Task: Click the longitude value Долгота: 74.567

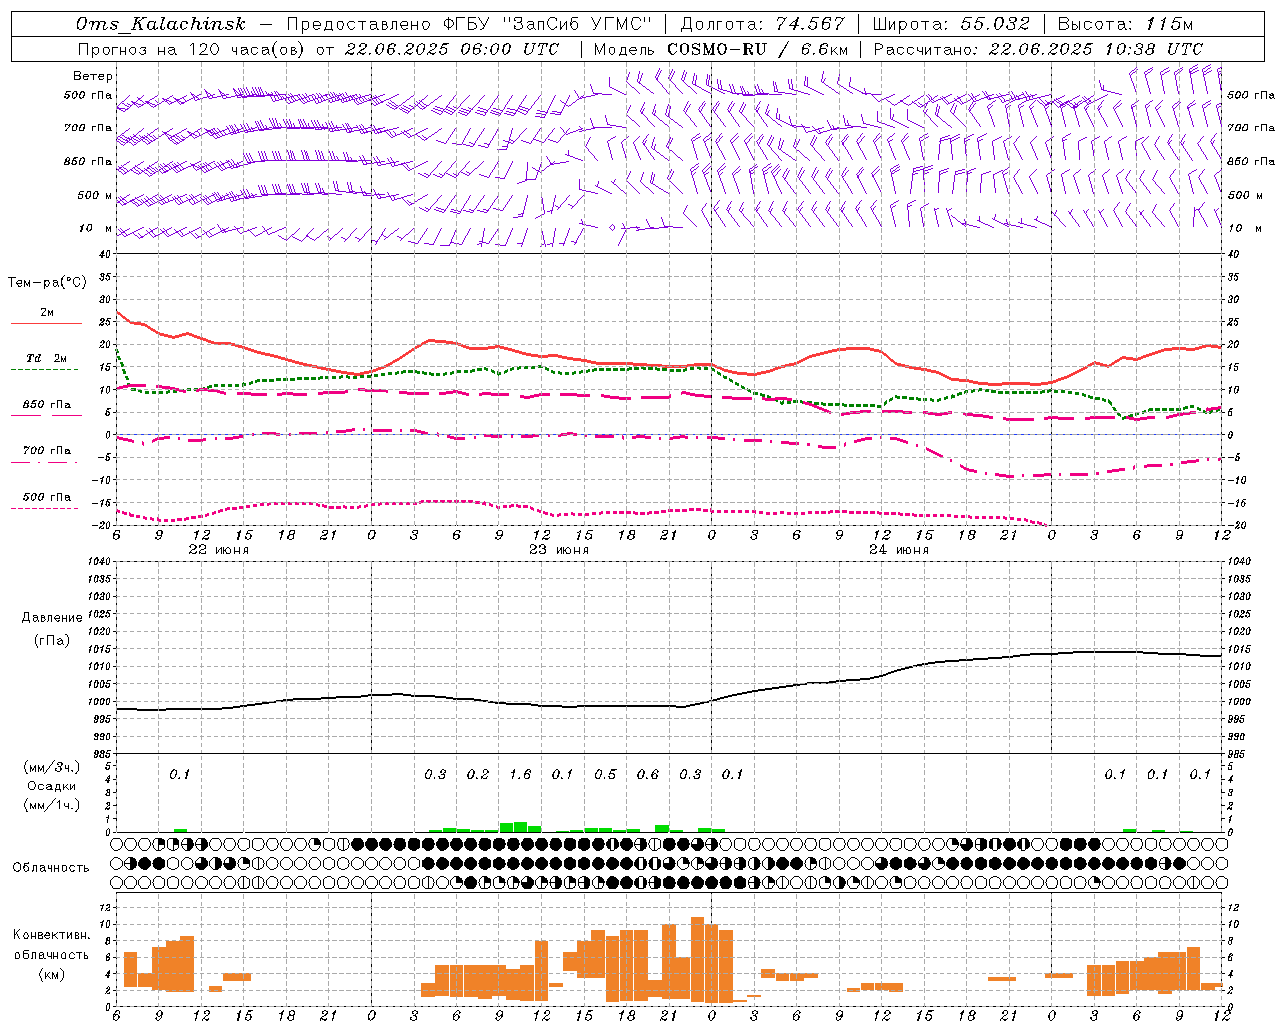Action: coord(762,24)
